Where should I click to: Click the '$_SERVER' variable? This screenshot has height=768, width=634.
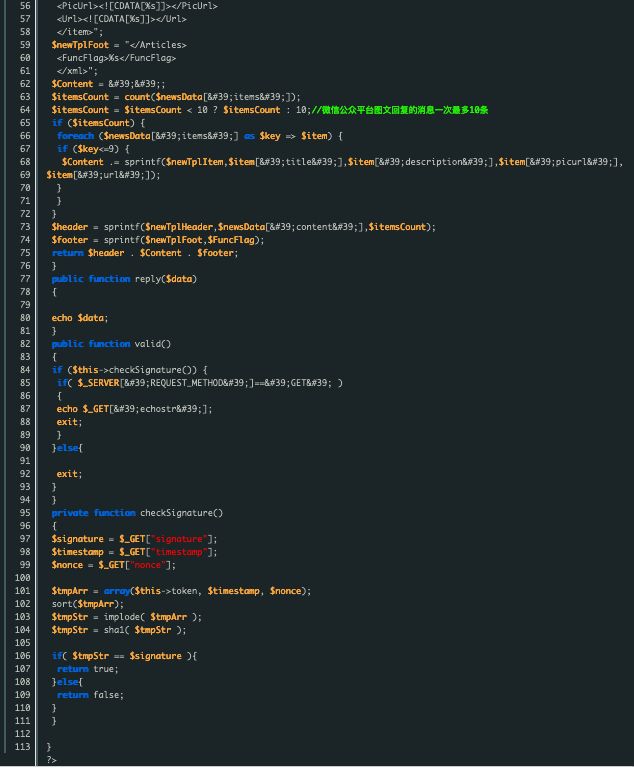pos(98,383)
